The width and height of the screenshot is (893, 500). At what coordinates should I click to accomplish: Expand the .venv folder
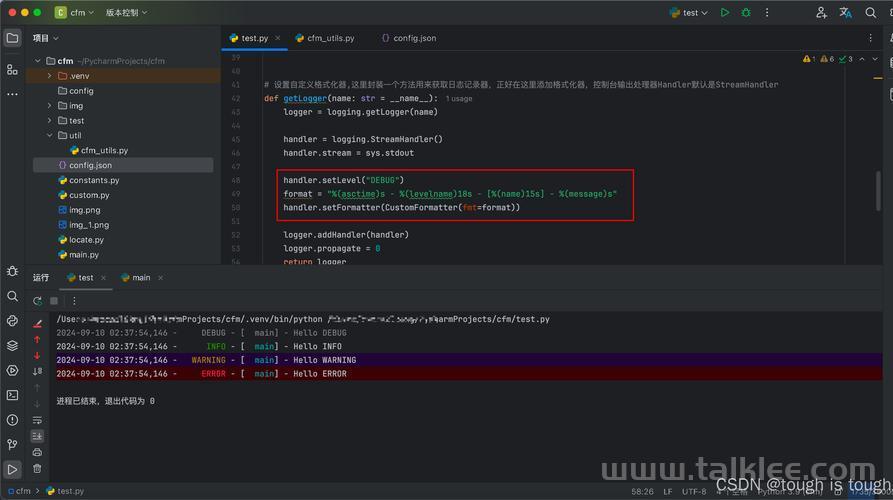[50, 76]
